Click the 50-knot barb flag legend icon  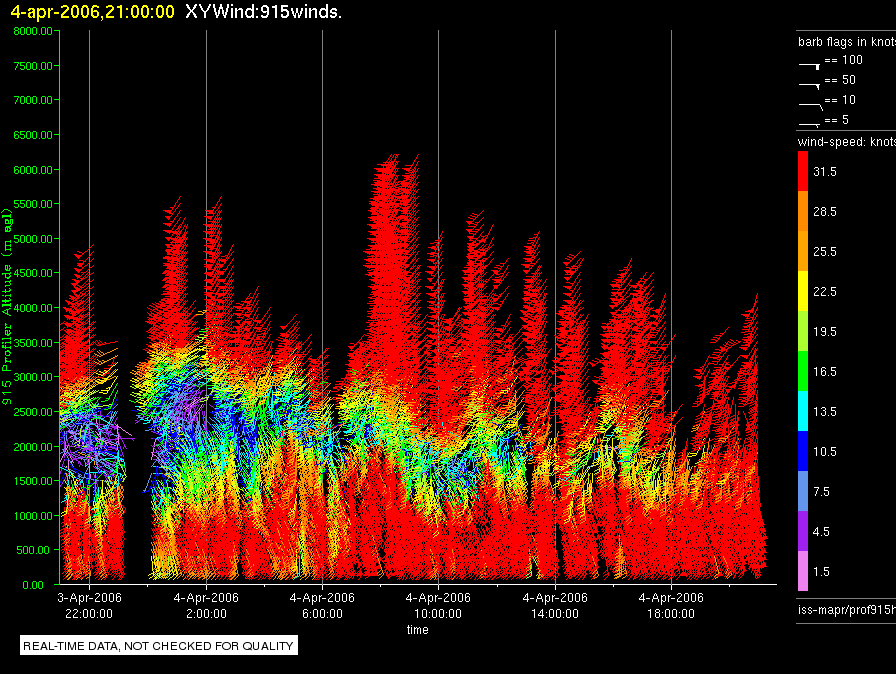809,86
